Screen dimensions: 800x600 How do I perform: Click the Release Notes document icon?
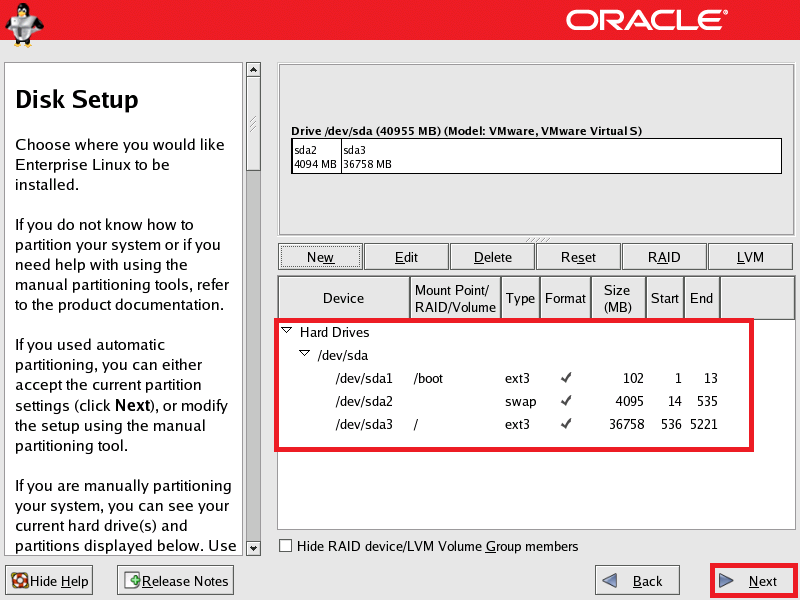point(134,581)
